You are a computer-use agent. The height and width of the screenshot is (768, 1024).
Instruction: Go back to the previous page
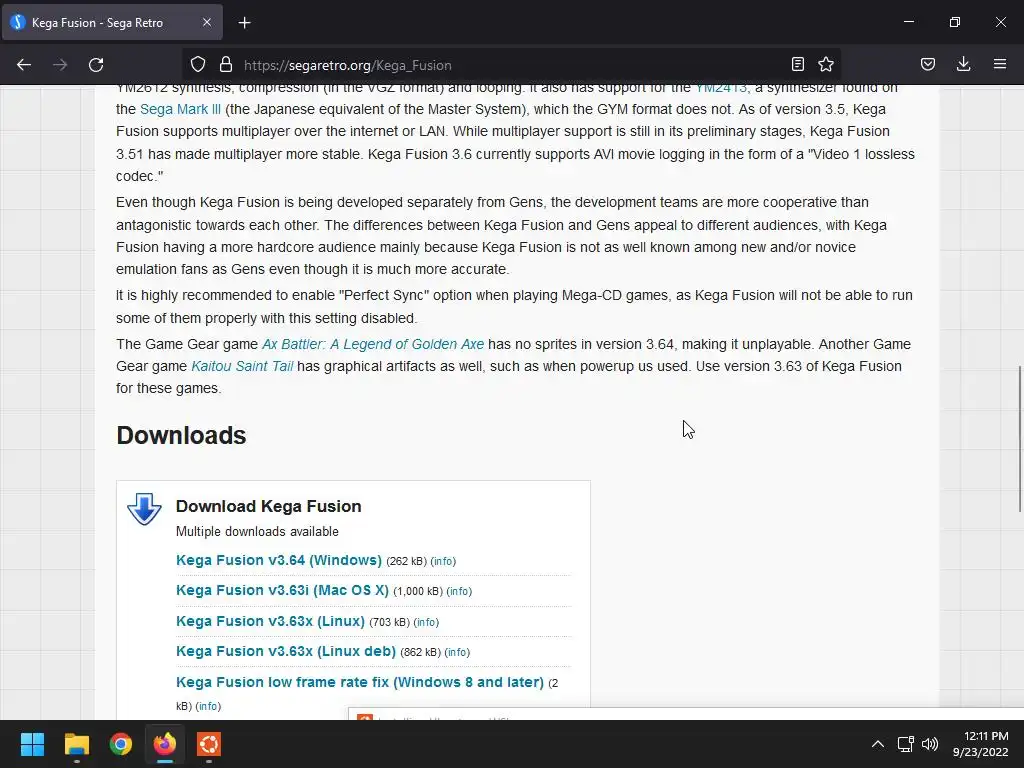(24, 65)
